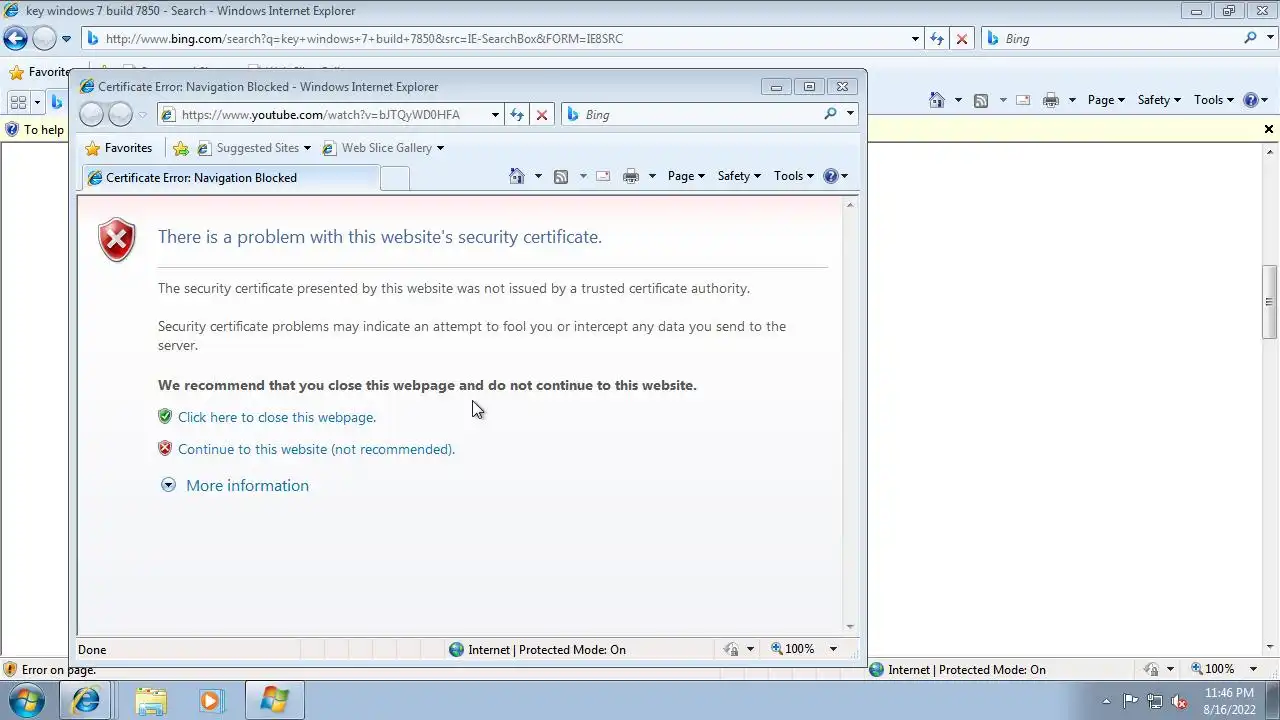
Task: Launch Windows Media Player from taskbar
Action: click(211, 700)
